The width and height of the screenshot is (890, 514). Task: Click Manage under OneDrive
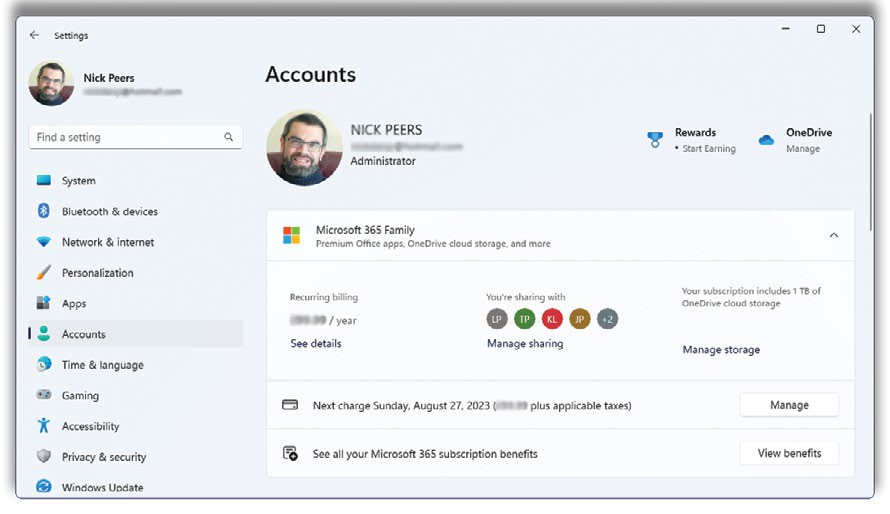(803, 149)
